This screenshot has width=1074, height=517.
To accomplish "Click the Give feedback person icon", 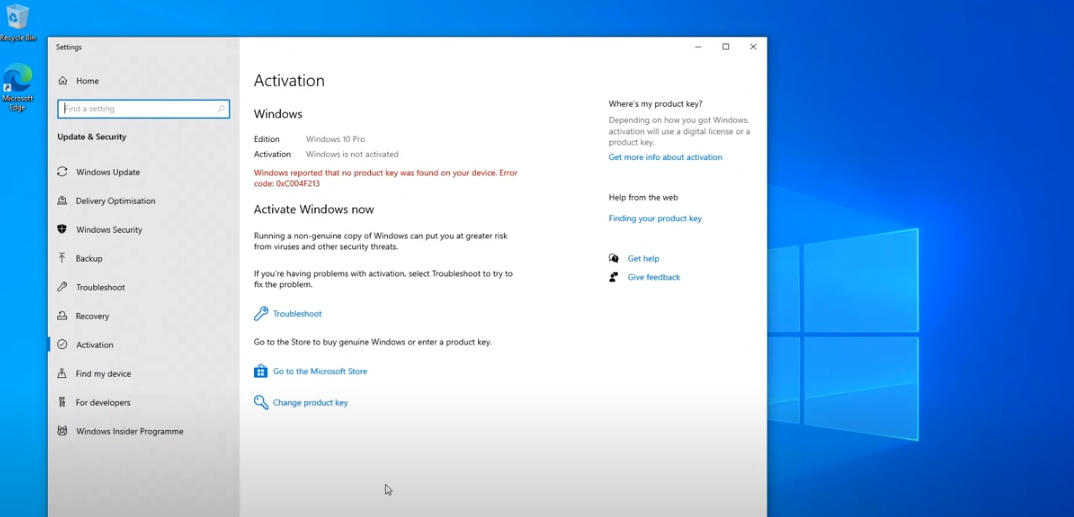I will click(614, 277).
